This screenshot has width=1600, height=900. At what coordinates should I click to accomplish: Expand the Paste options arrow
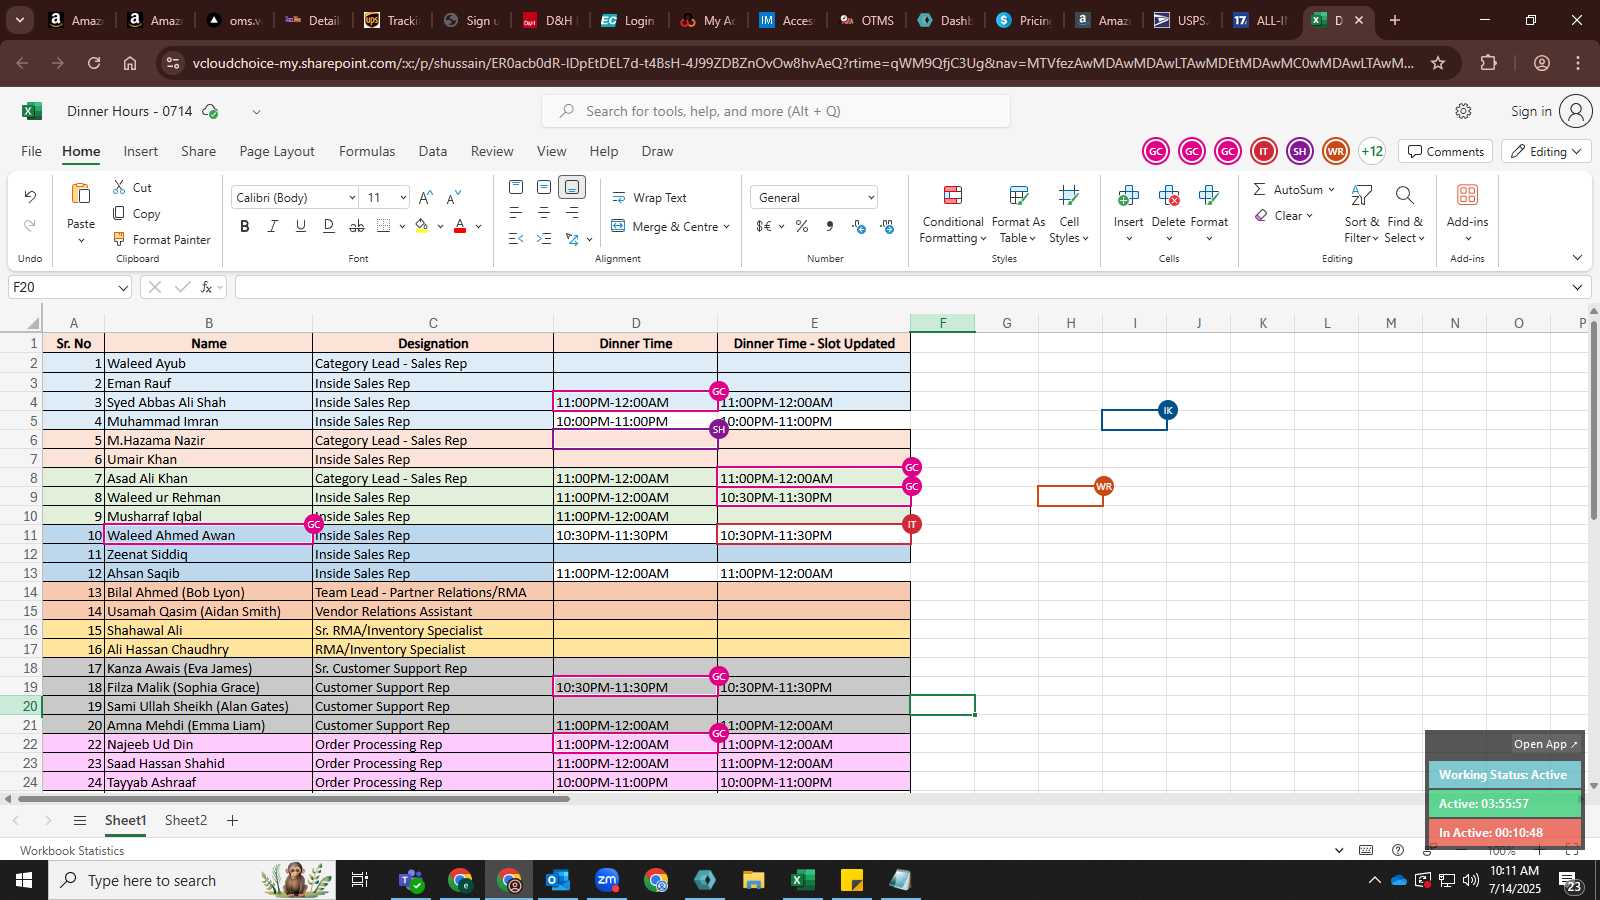(81, 241)
